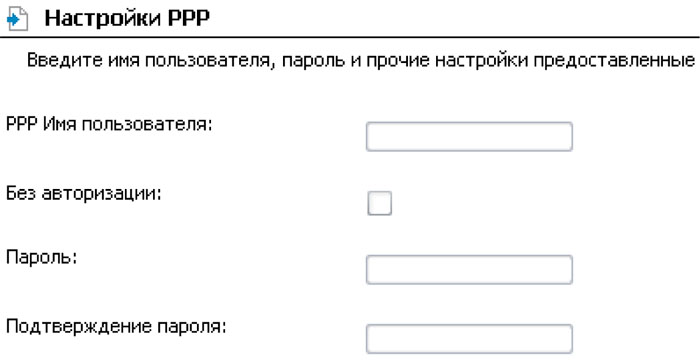This screenshot has height=360, width=700.
Task: Click the Пароль label text
Action: tap(42, 259)
